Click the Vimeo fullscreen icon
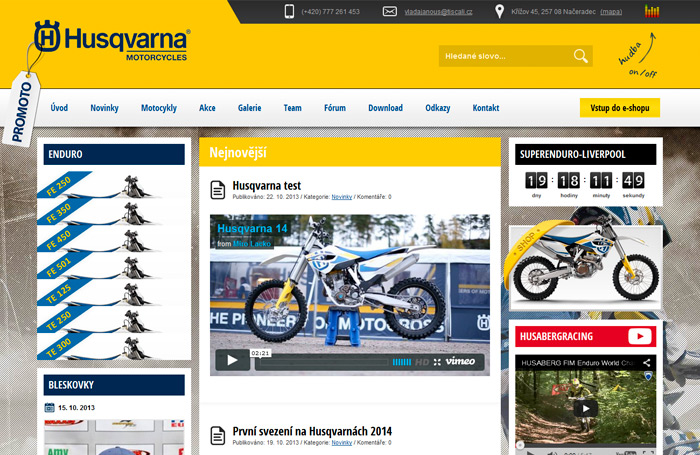The height and width of the screenshot is (455, 700). coord(437,362)
